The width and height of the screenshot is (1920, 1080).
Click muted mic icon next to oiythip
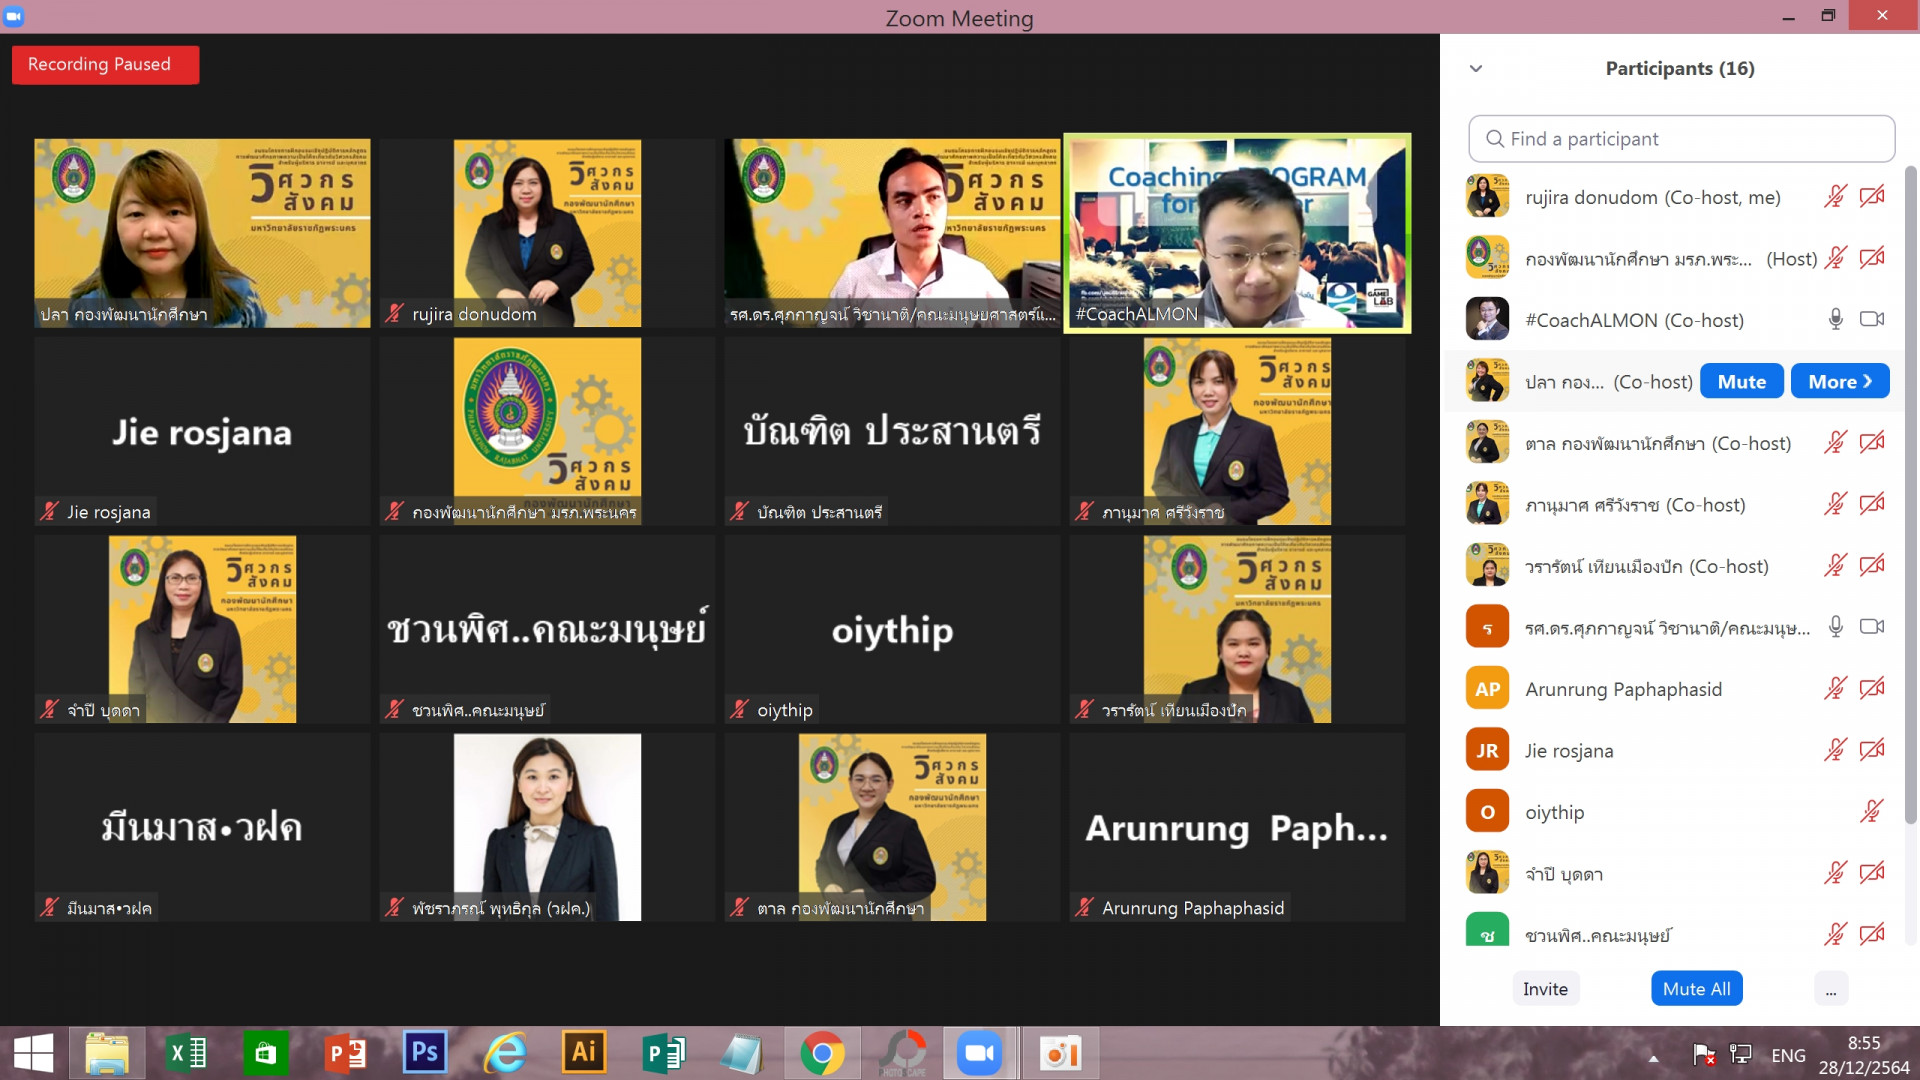tap(1871, 812)
